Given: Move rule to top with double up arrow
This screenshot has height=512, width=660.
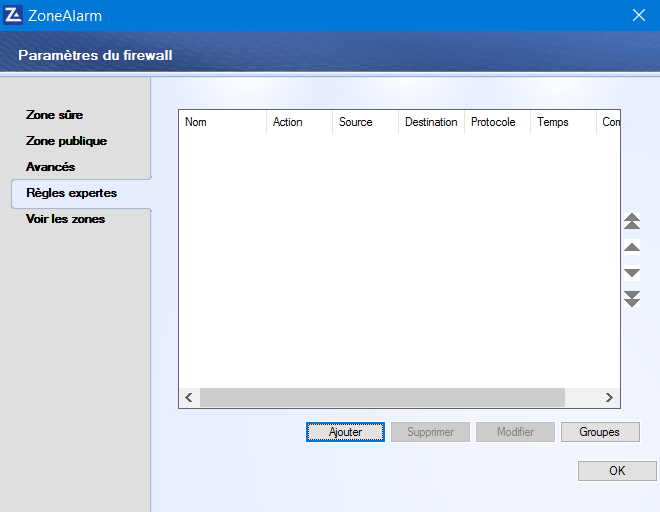Looking at the screenshot, I should pos(632,221).
